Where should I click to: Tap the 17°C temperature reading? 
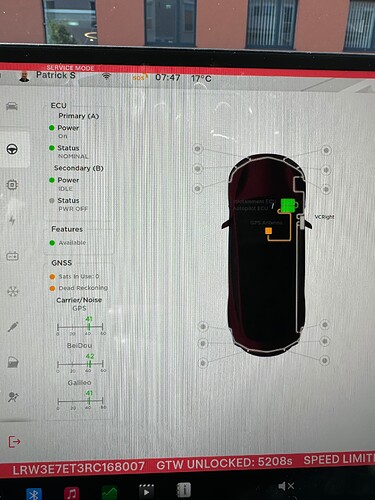[x=201, y=79]
